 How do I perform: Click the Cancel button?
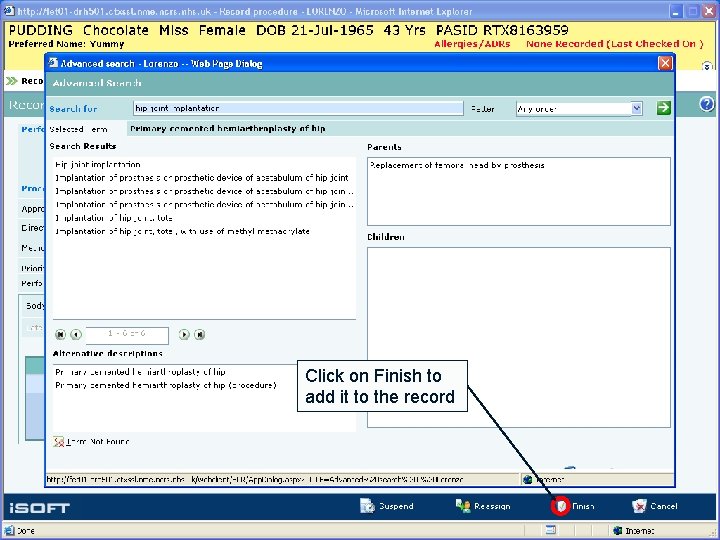pos(654,506)
